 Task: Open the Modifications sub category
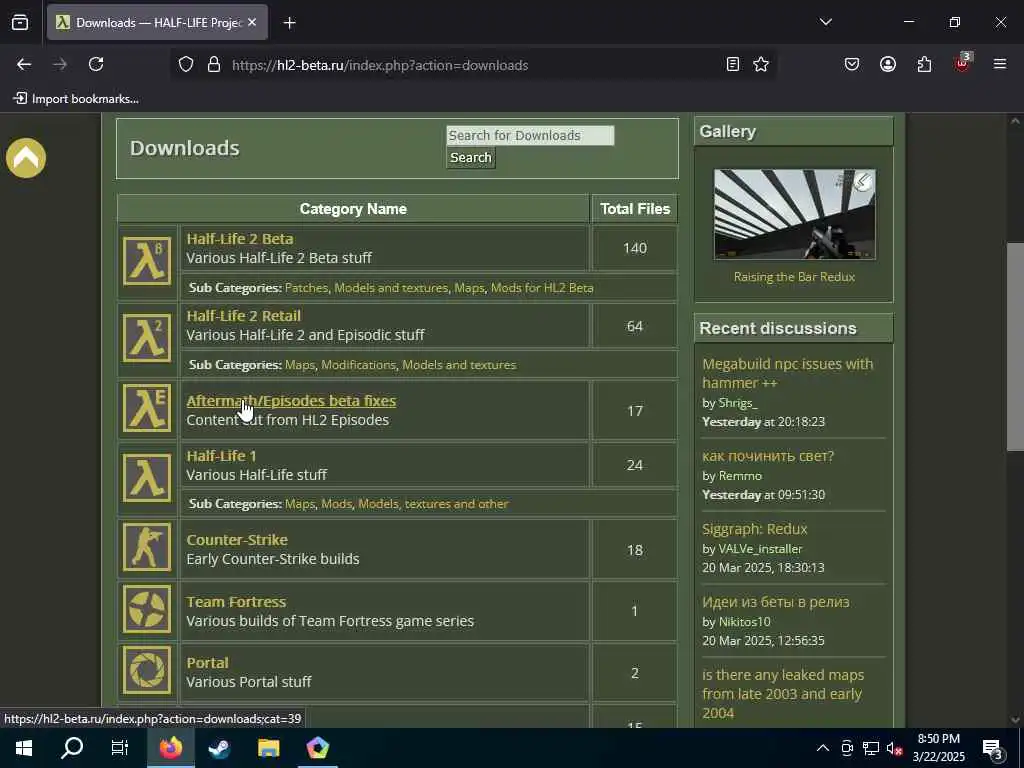[x=359, y=365]
